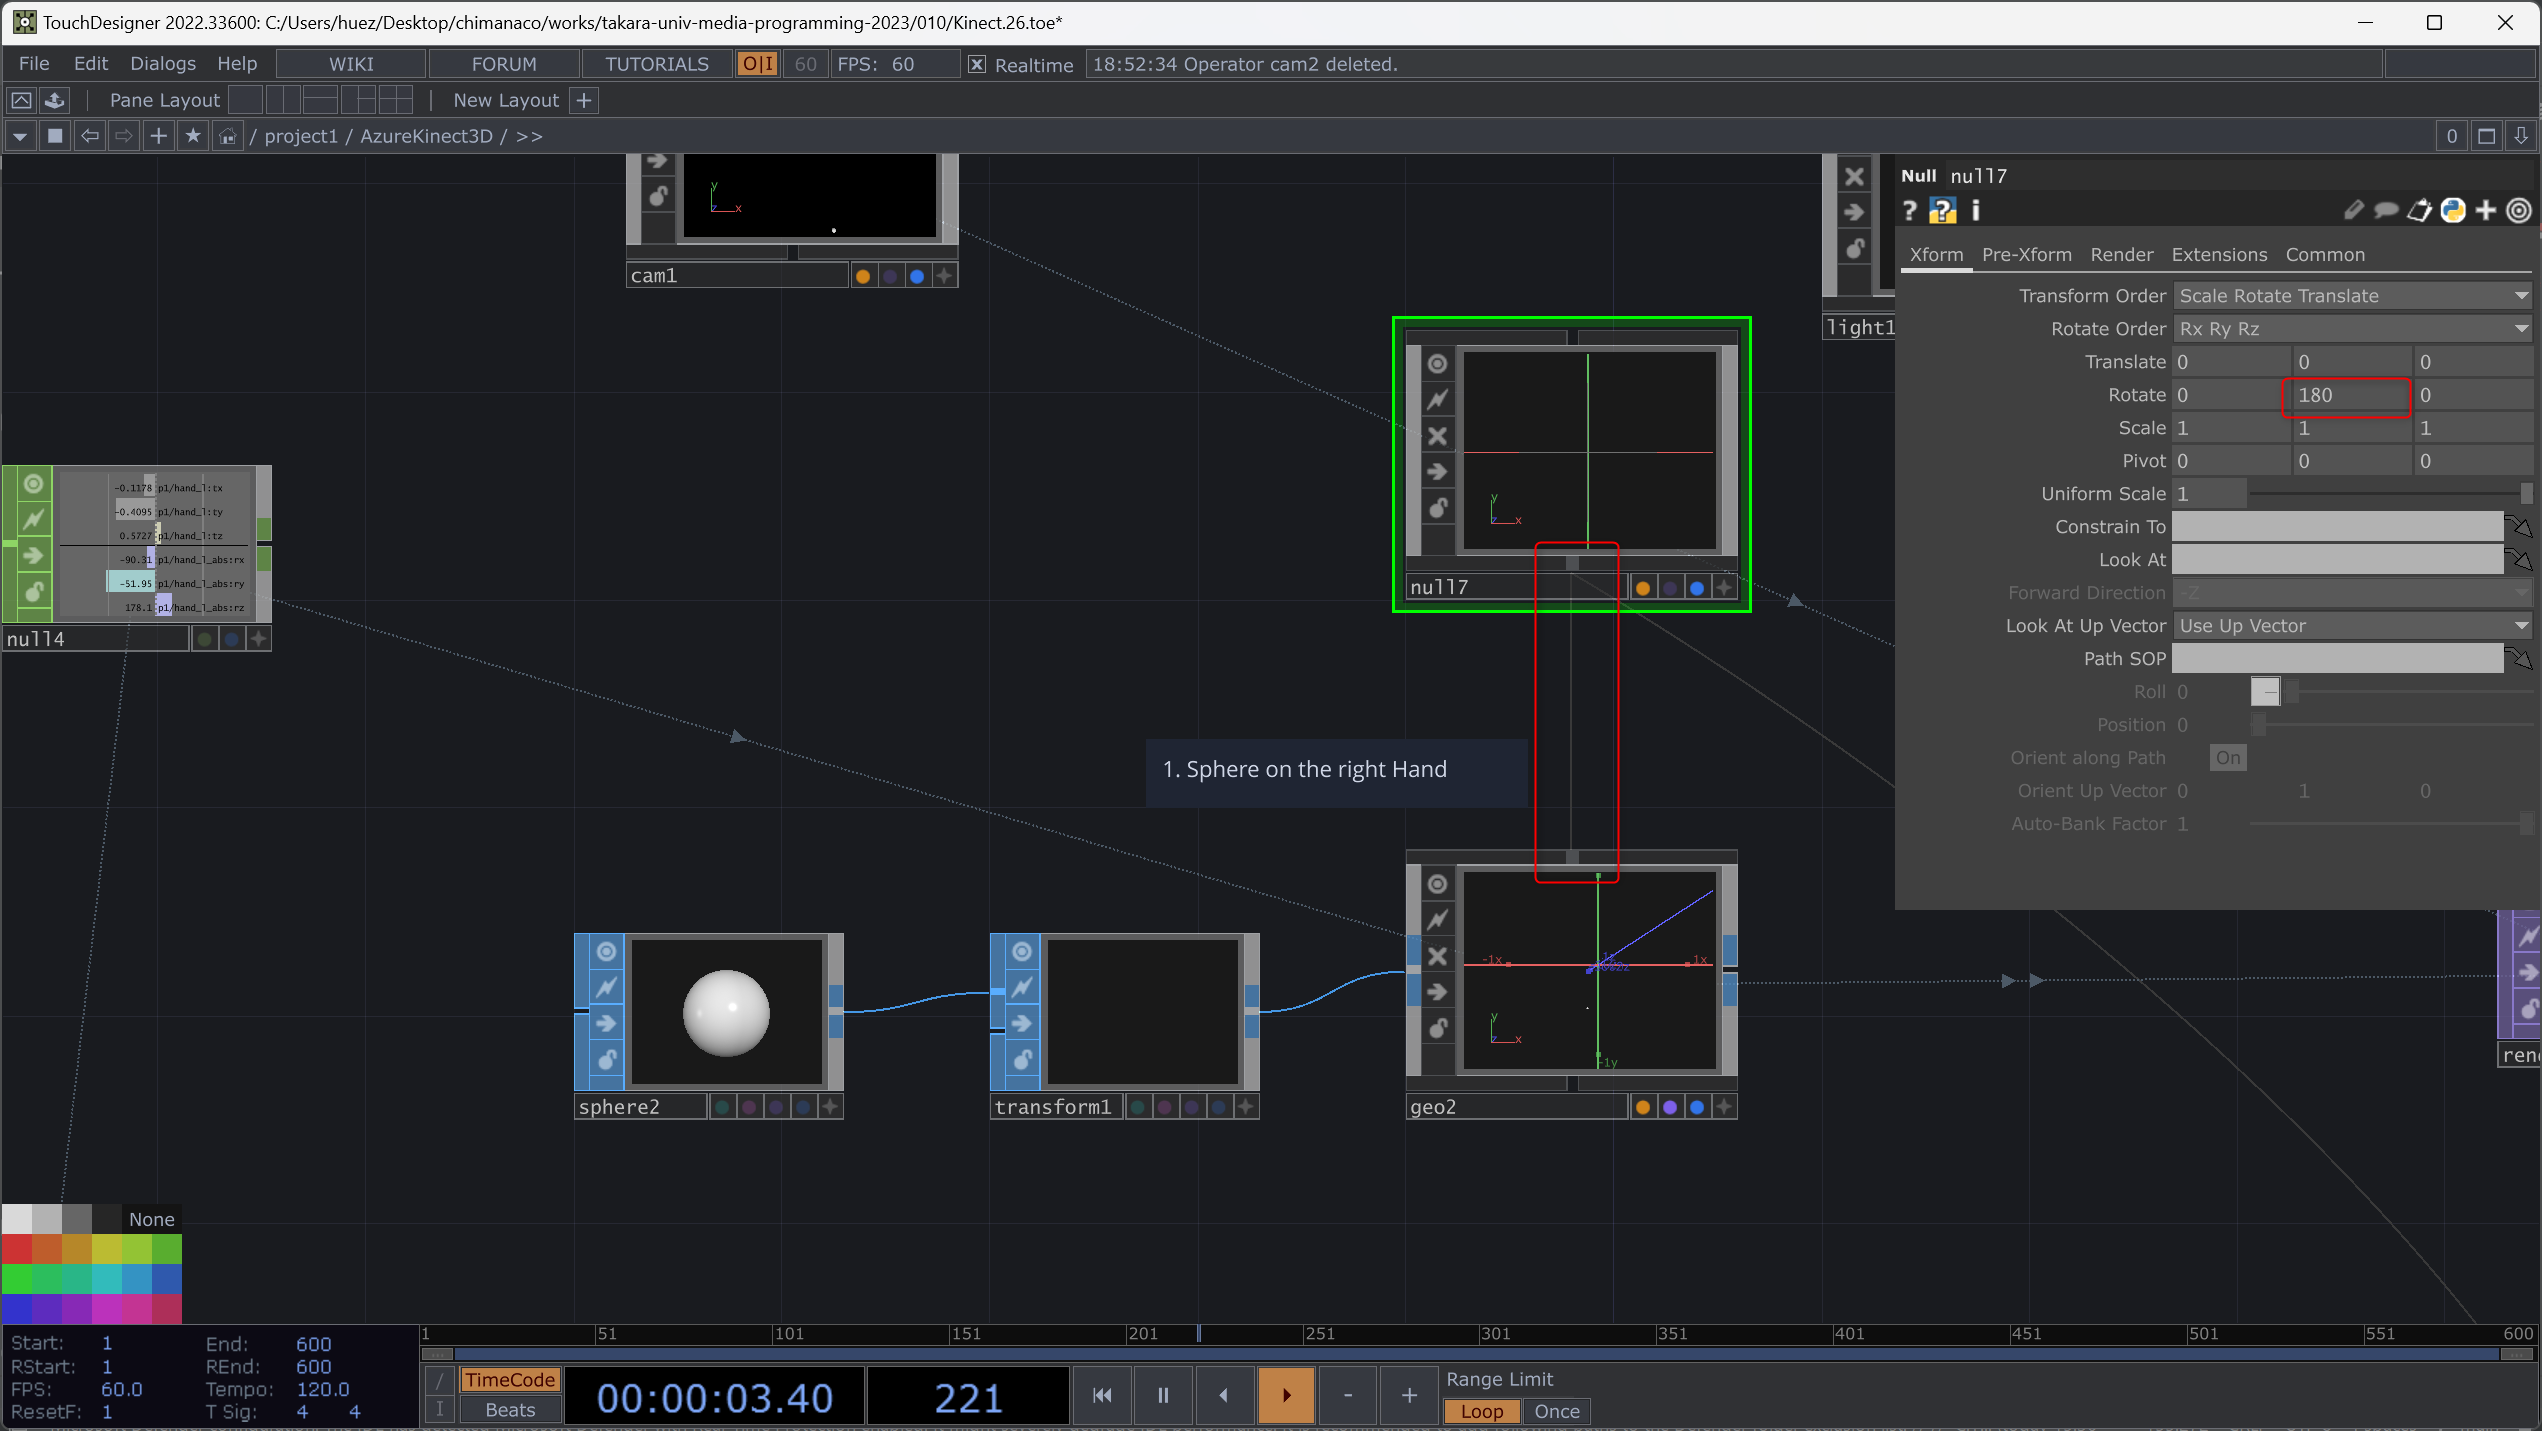
Task: Open the Dialogs menu
Action: (x=163, y=64)
